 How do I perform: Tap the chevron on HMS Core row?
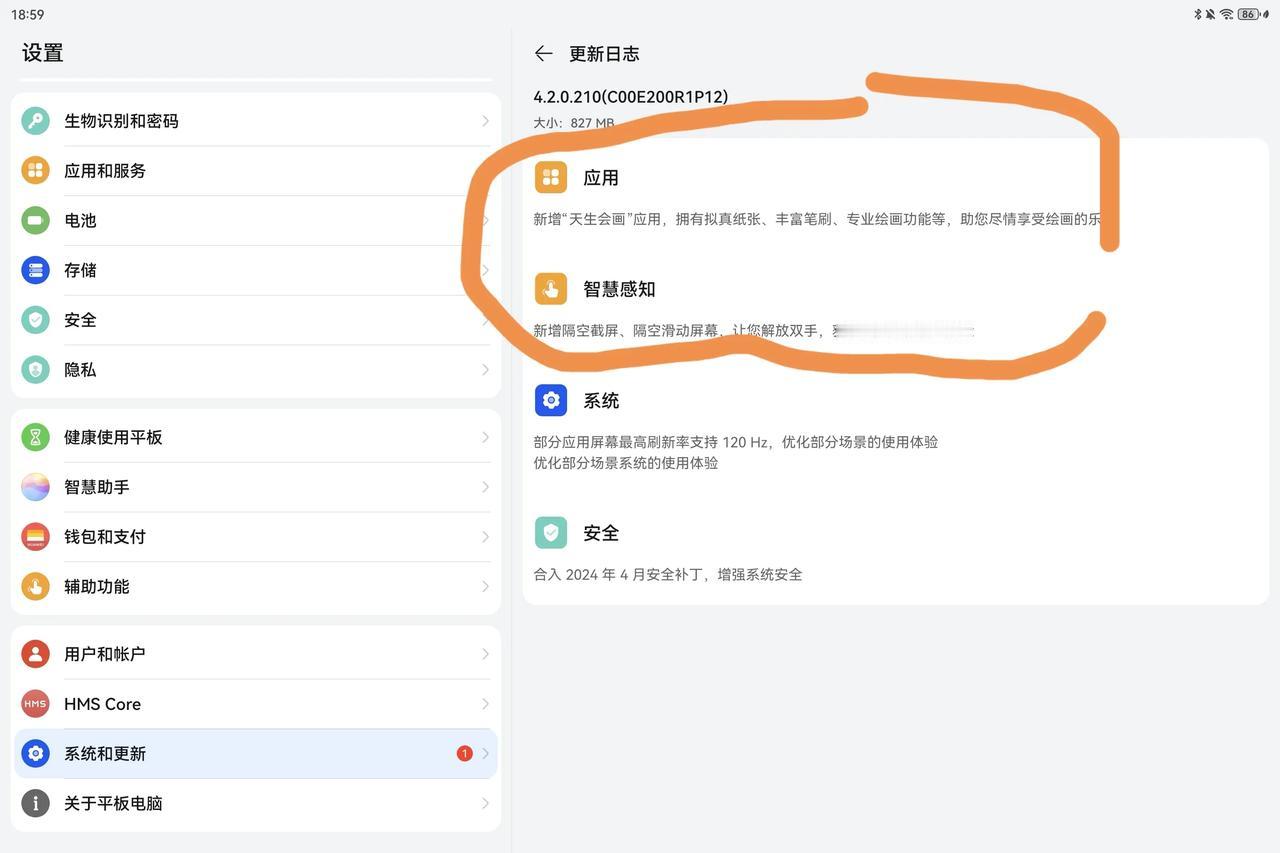point(485,704)
